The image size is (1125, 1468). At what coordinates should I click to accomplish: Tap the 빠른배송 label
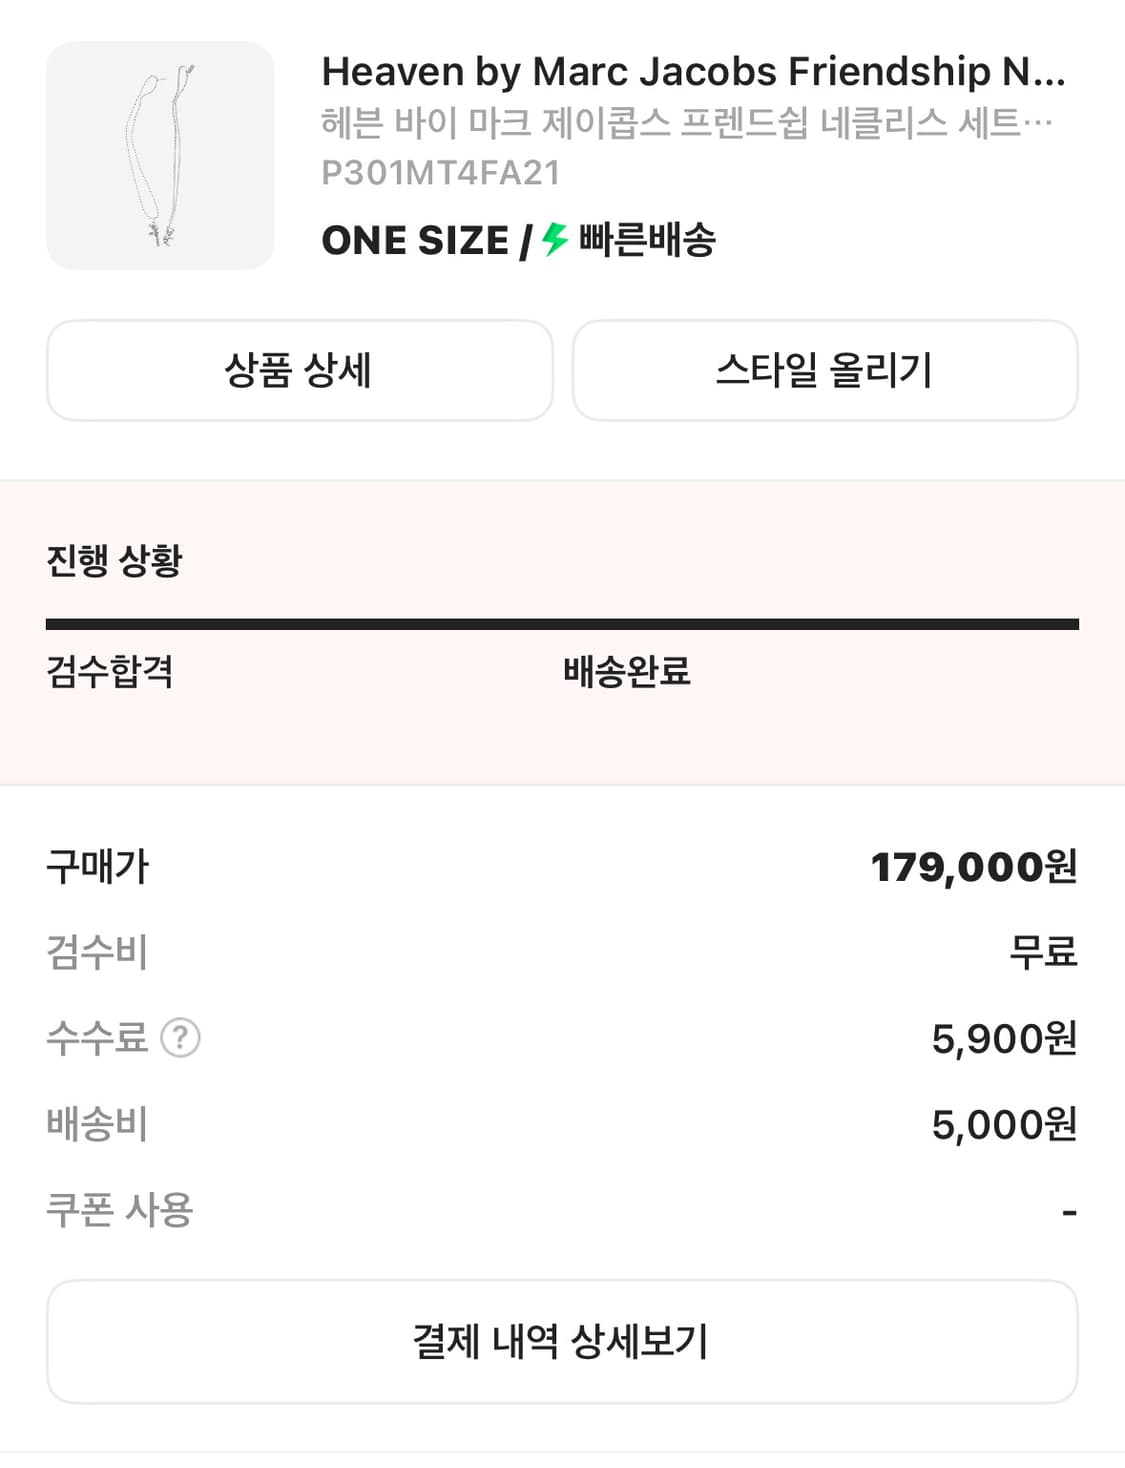tap(647, 240)
